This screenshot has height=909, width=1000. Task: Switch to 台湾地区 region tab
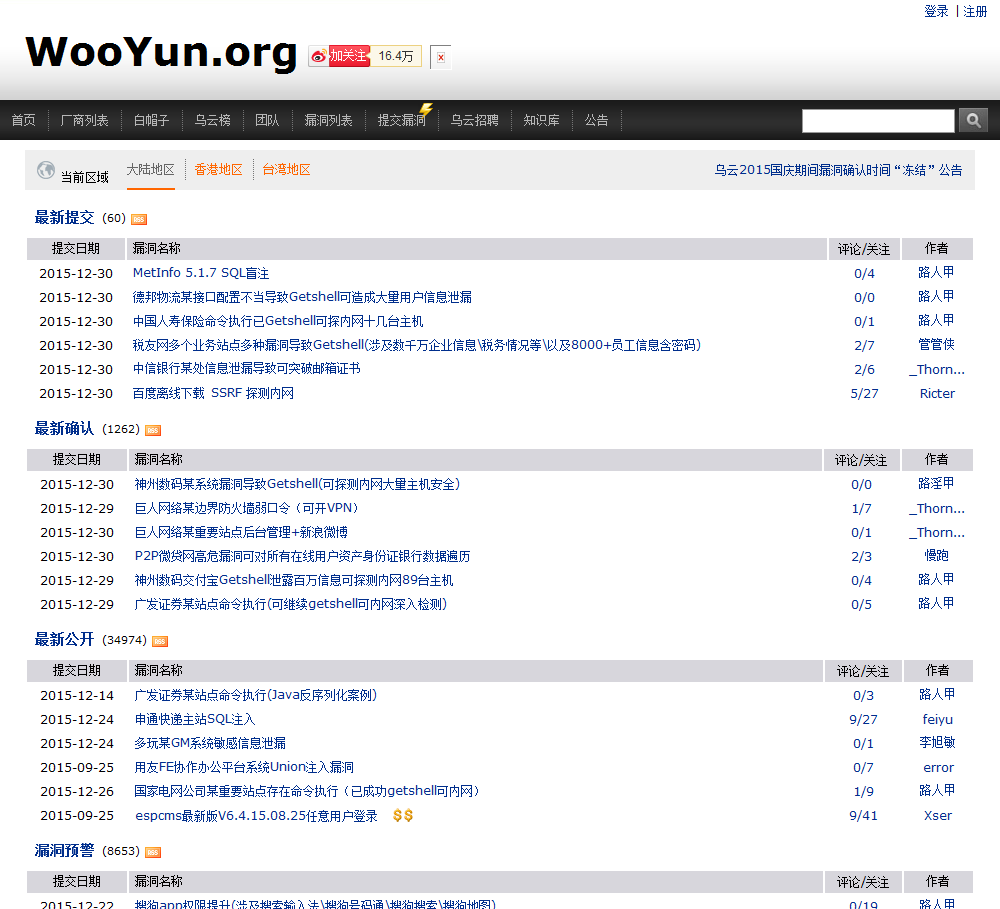[x=286, y=170]
